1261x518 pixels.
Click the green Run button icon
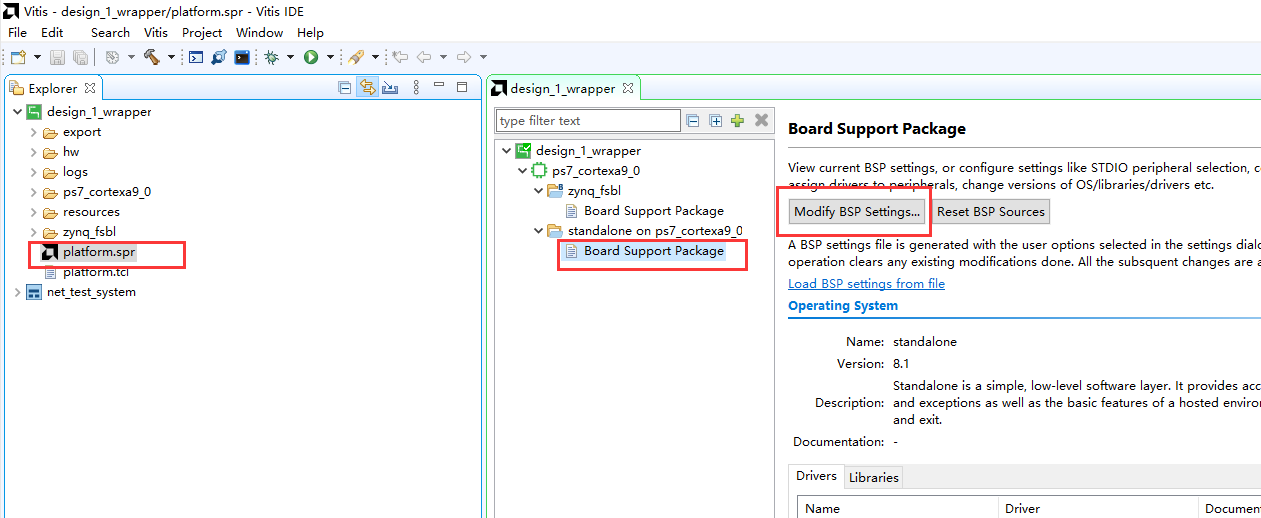311,57
